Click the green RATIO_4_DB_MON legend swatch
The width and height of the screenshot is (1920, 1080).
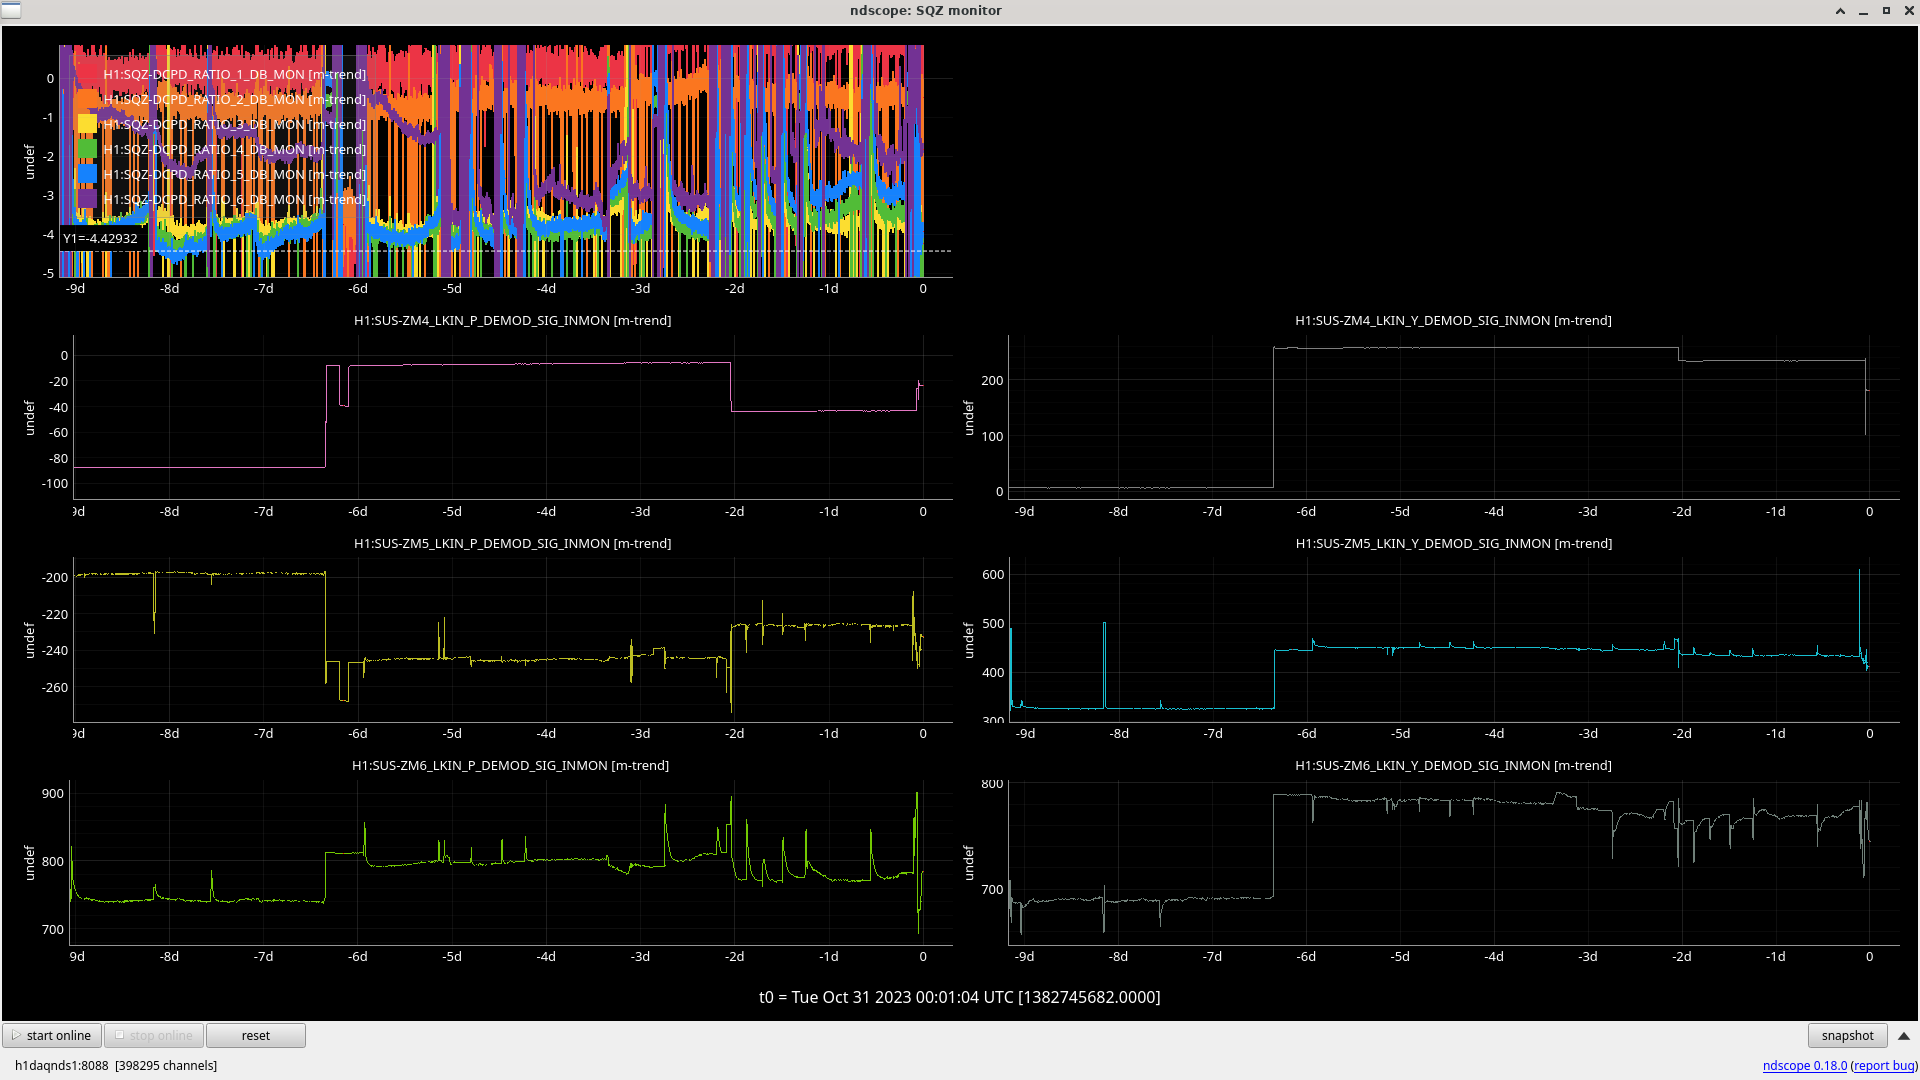pos(87,149)
